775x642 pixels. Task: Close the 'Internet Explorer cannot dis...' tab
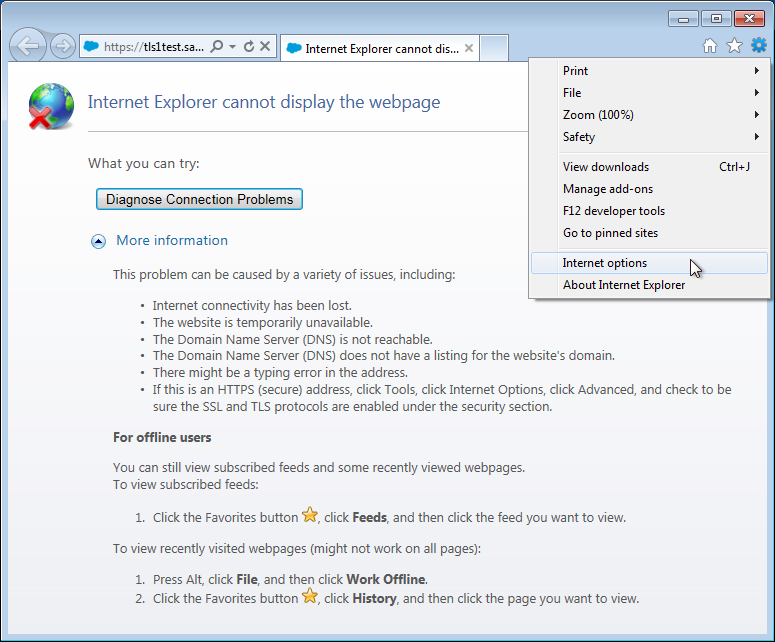point(469,48)
